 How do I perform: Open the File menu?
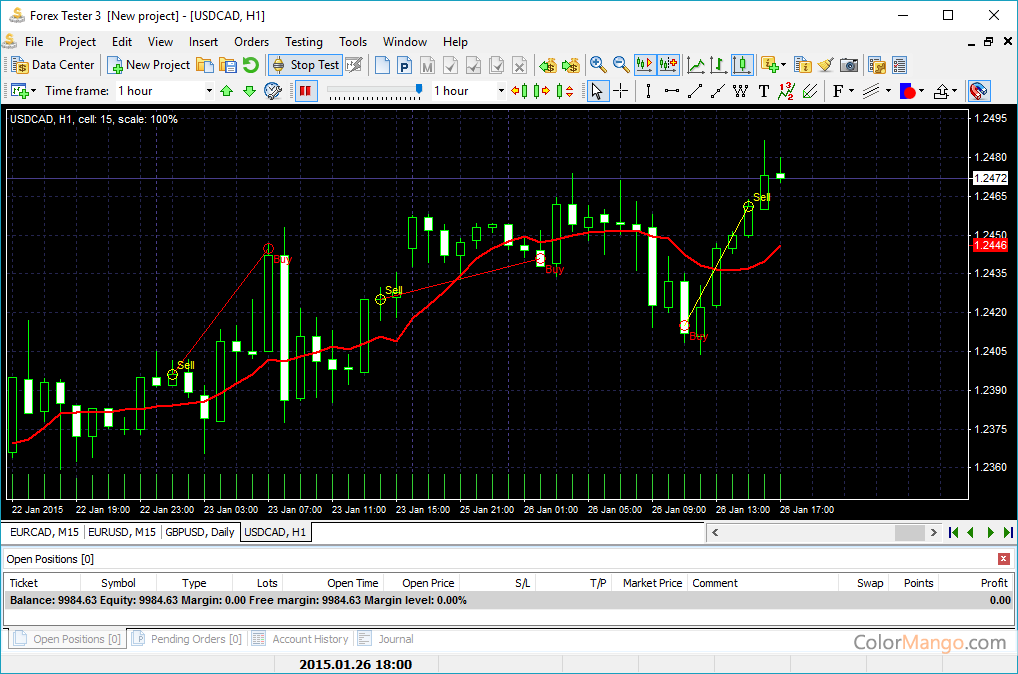tap(34, 42)
